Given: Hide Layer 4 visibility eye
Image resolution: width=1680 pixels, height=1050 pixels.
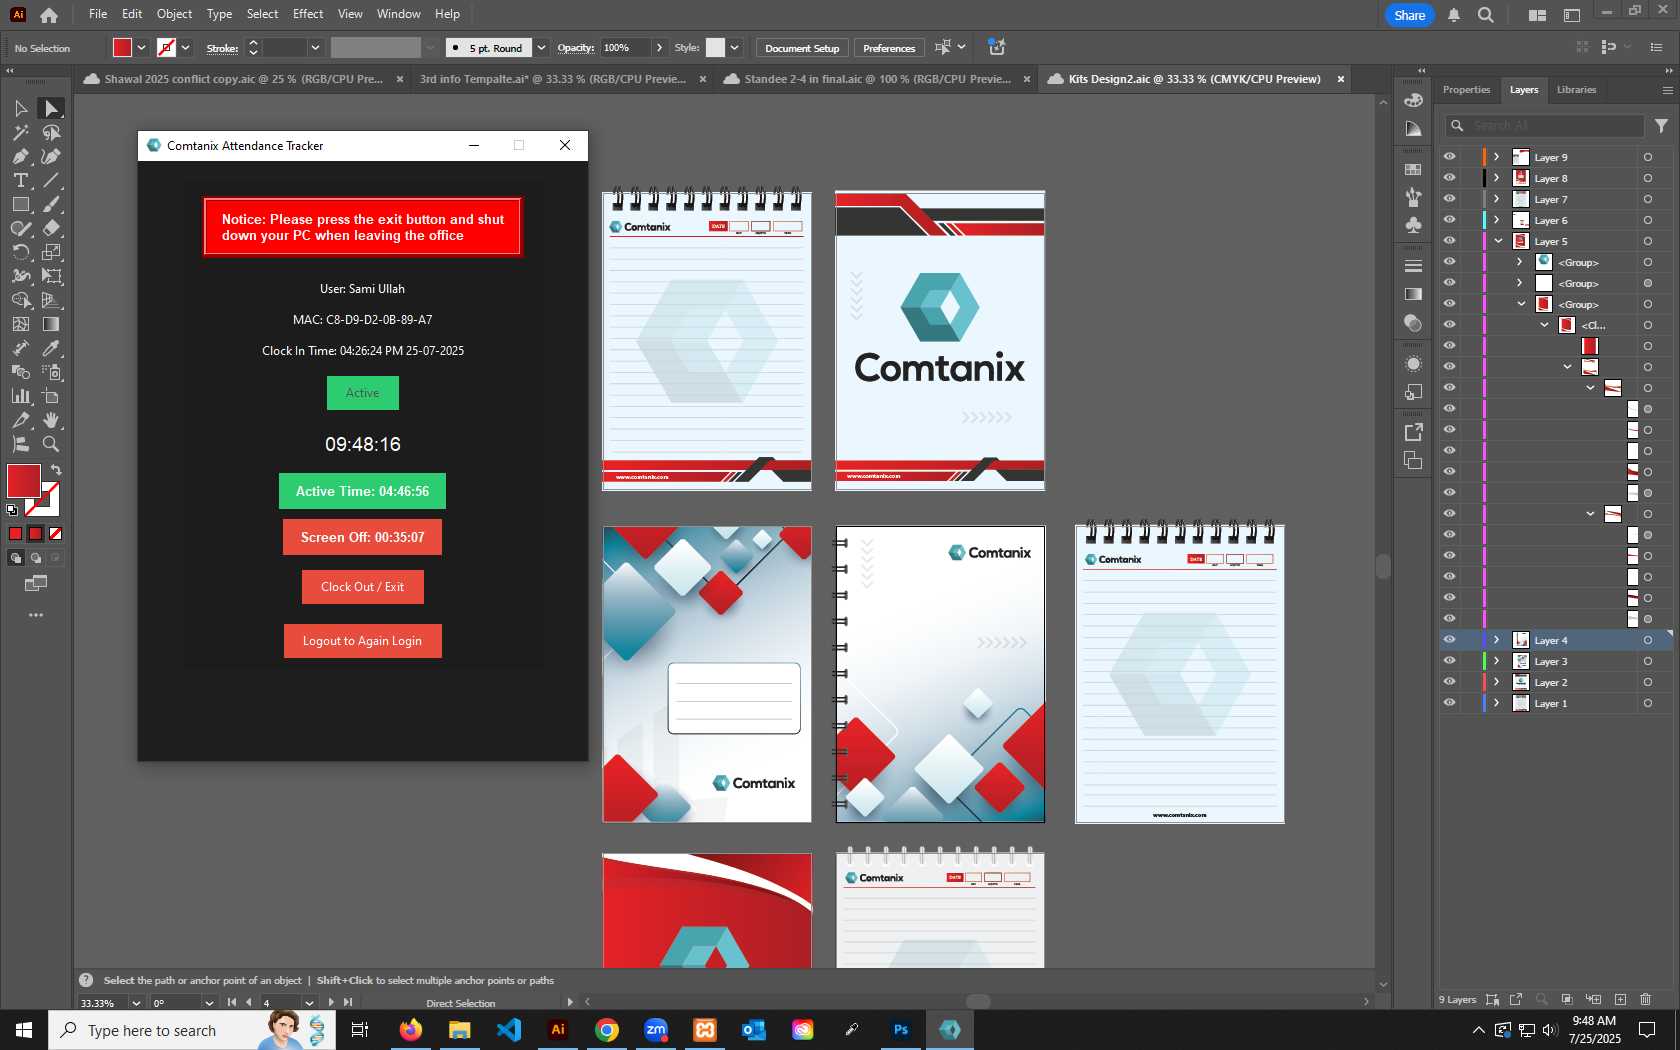Looking at the screenshot, I should pyautogui.click(x=1449, y=640).
